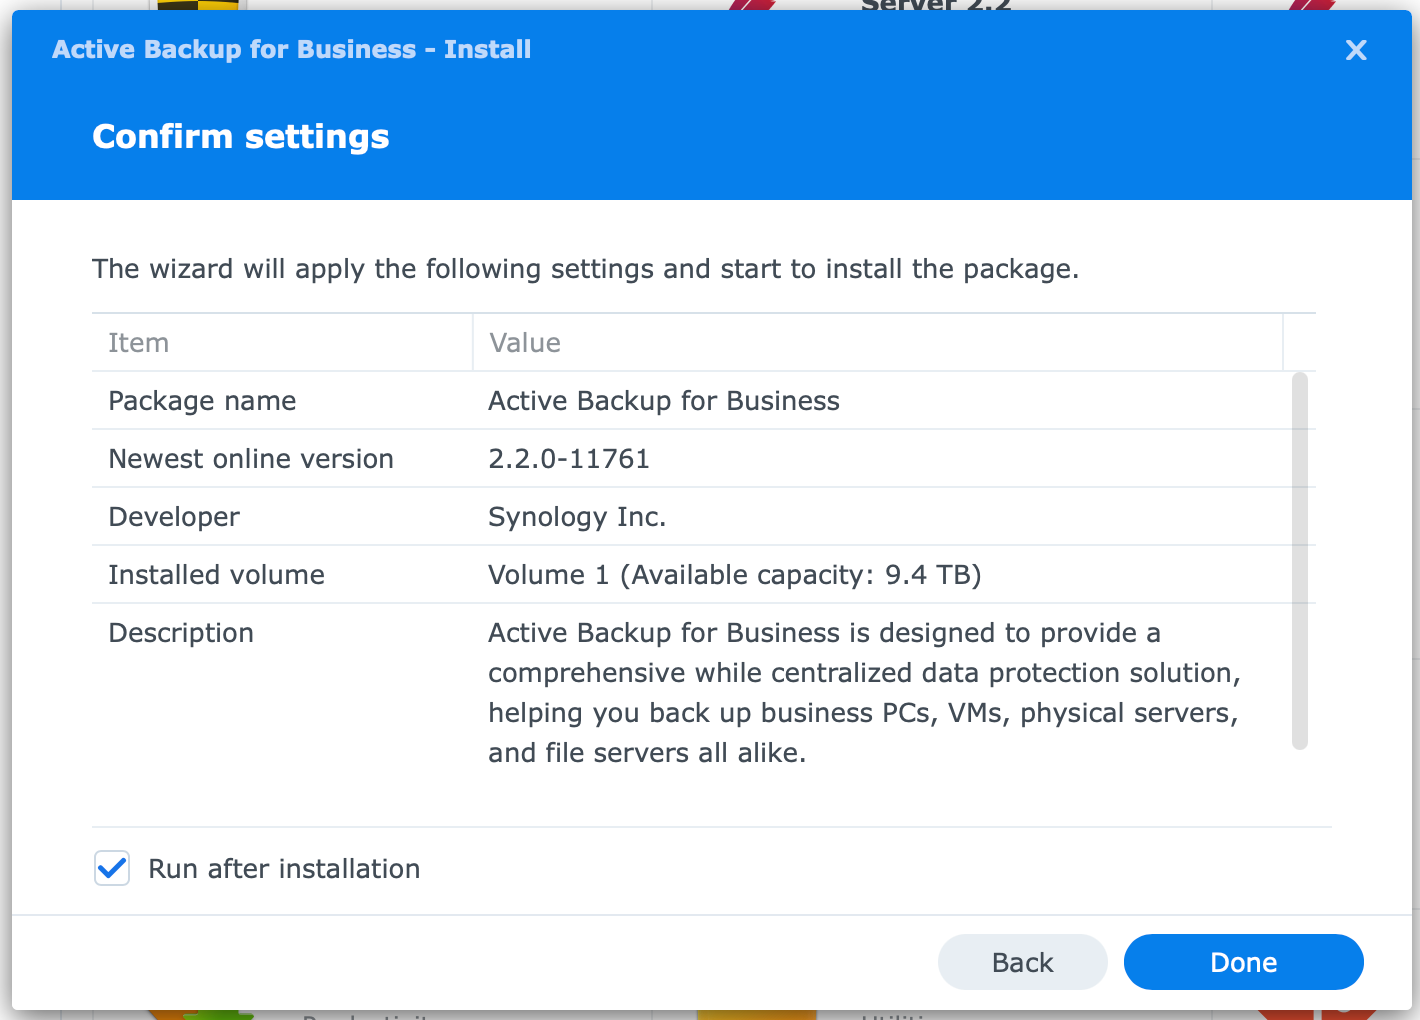Select the Newest online version row label
This screenshot has height=1020, width=1420.
pos(251,459)
